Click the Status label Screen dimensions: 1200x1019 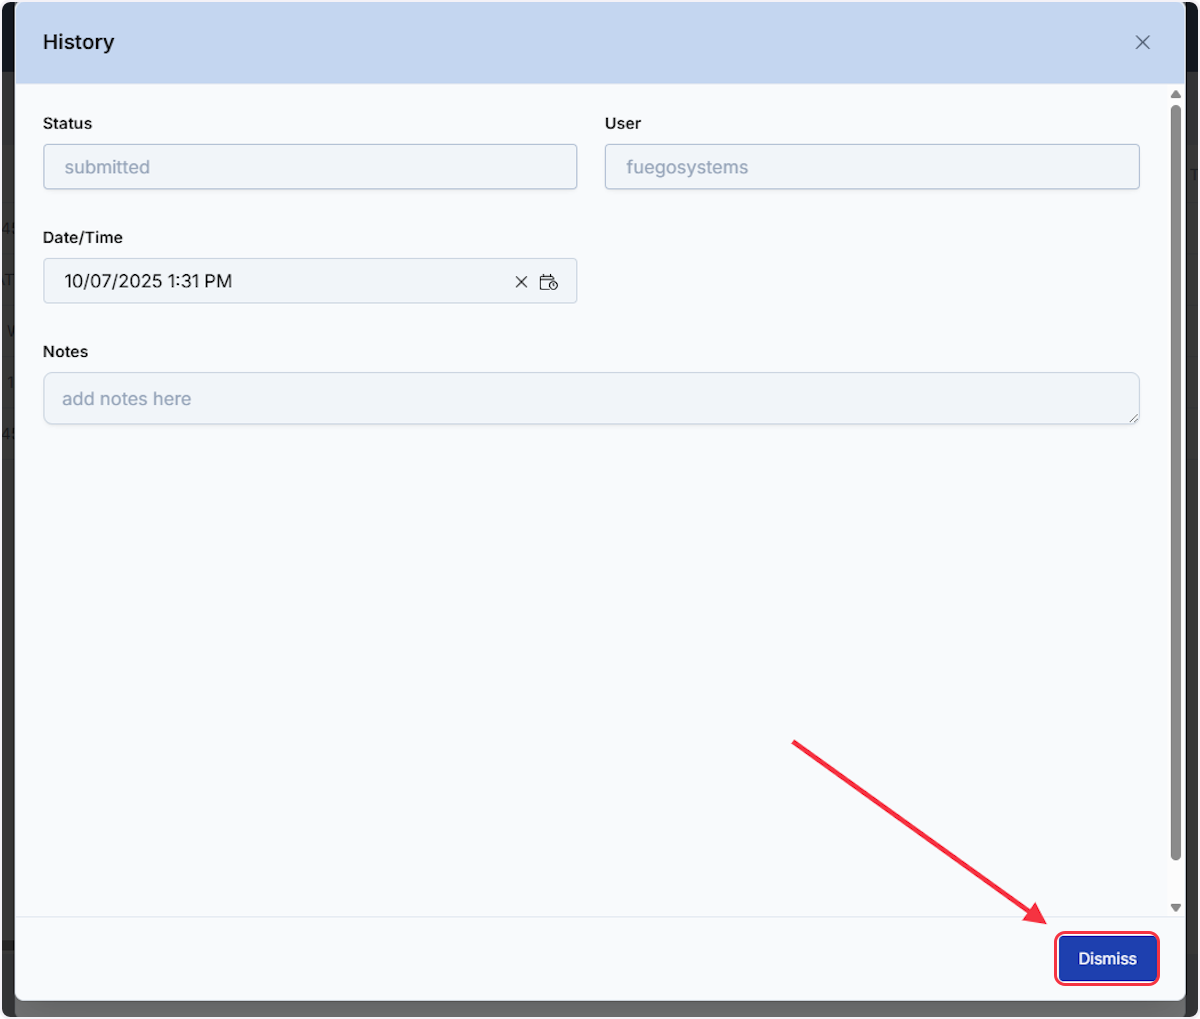pyautogui.click(x=67, y=123)
